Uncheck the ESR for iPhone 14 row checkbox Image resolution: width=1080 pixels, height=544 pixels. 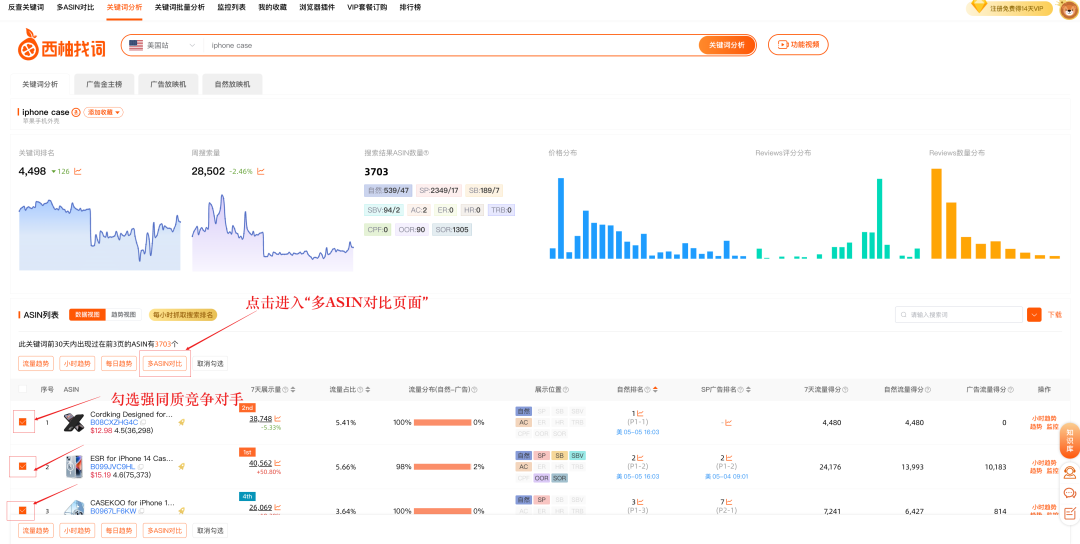23,466
